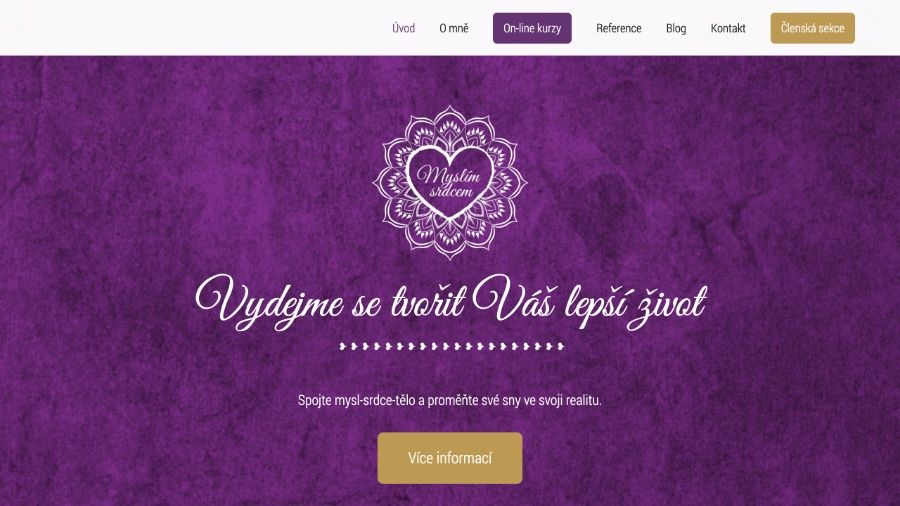The height and width of the screenshot is (506, 900).
Task: Click the mandala petals below the heart
Action: (x=450, y=238)
